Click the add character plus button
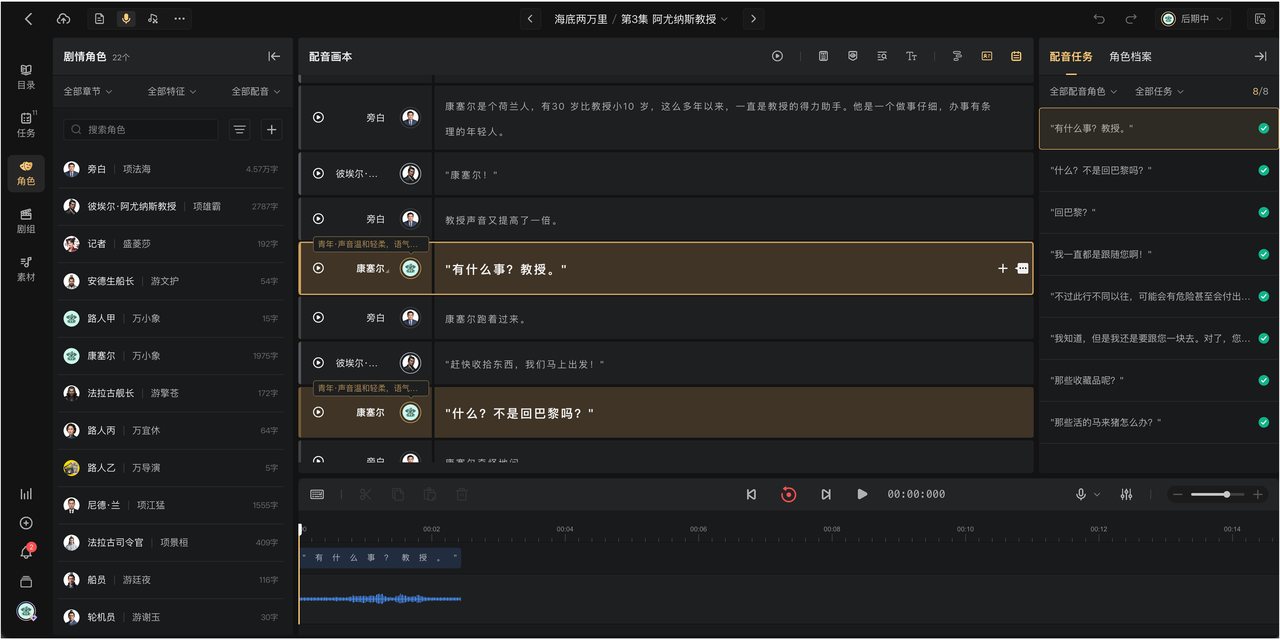 pos(271,129)
